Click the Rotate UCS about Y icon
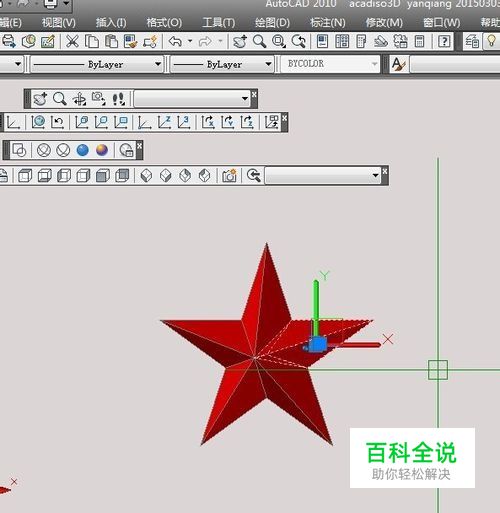 tap(228, 122)
